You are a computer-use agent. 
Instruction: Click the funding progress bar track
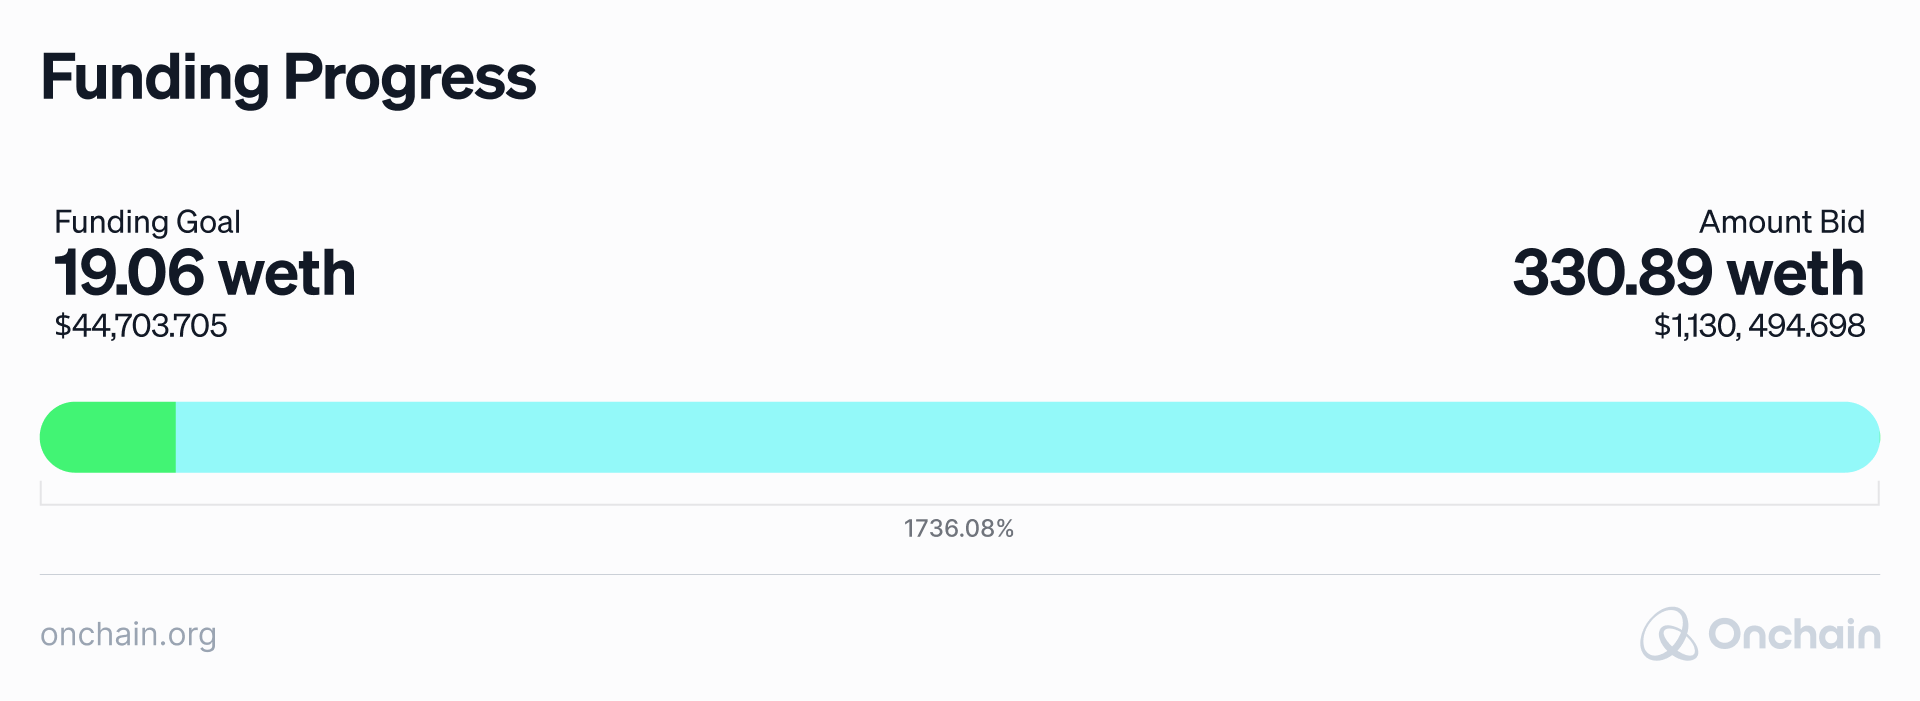click(960, 437)
